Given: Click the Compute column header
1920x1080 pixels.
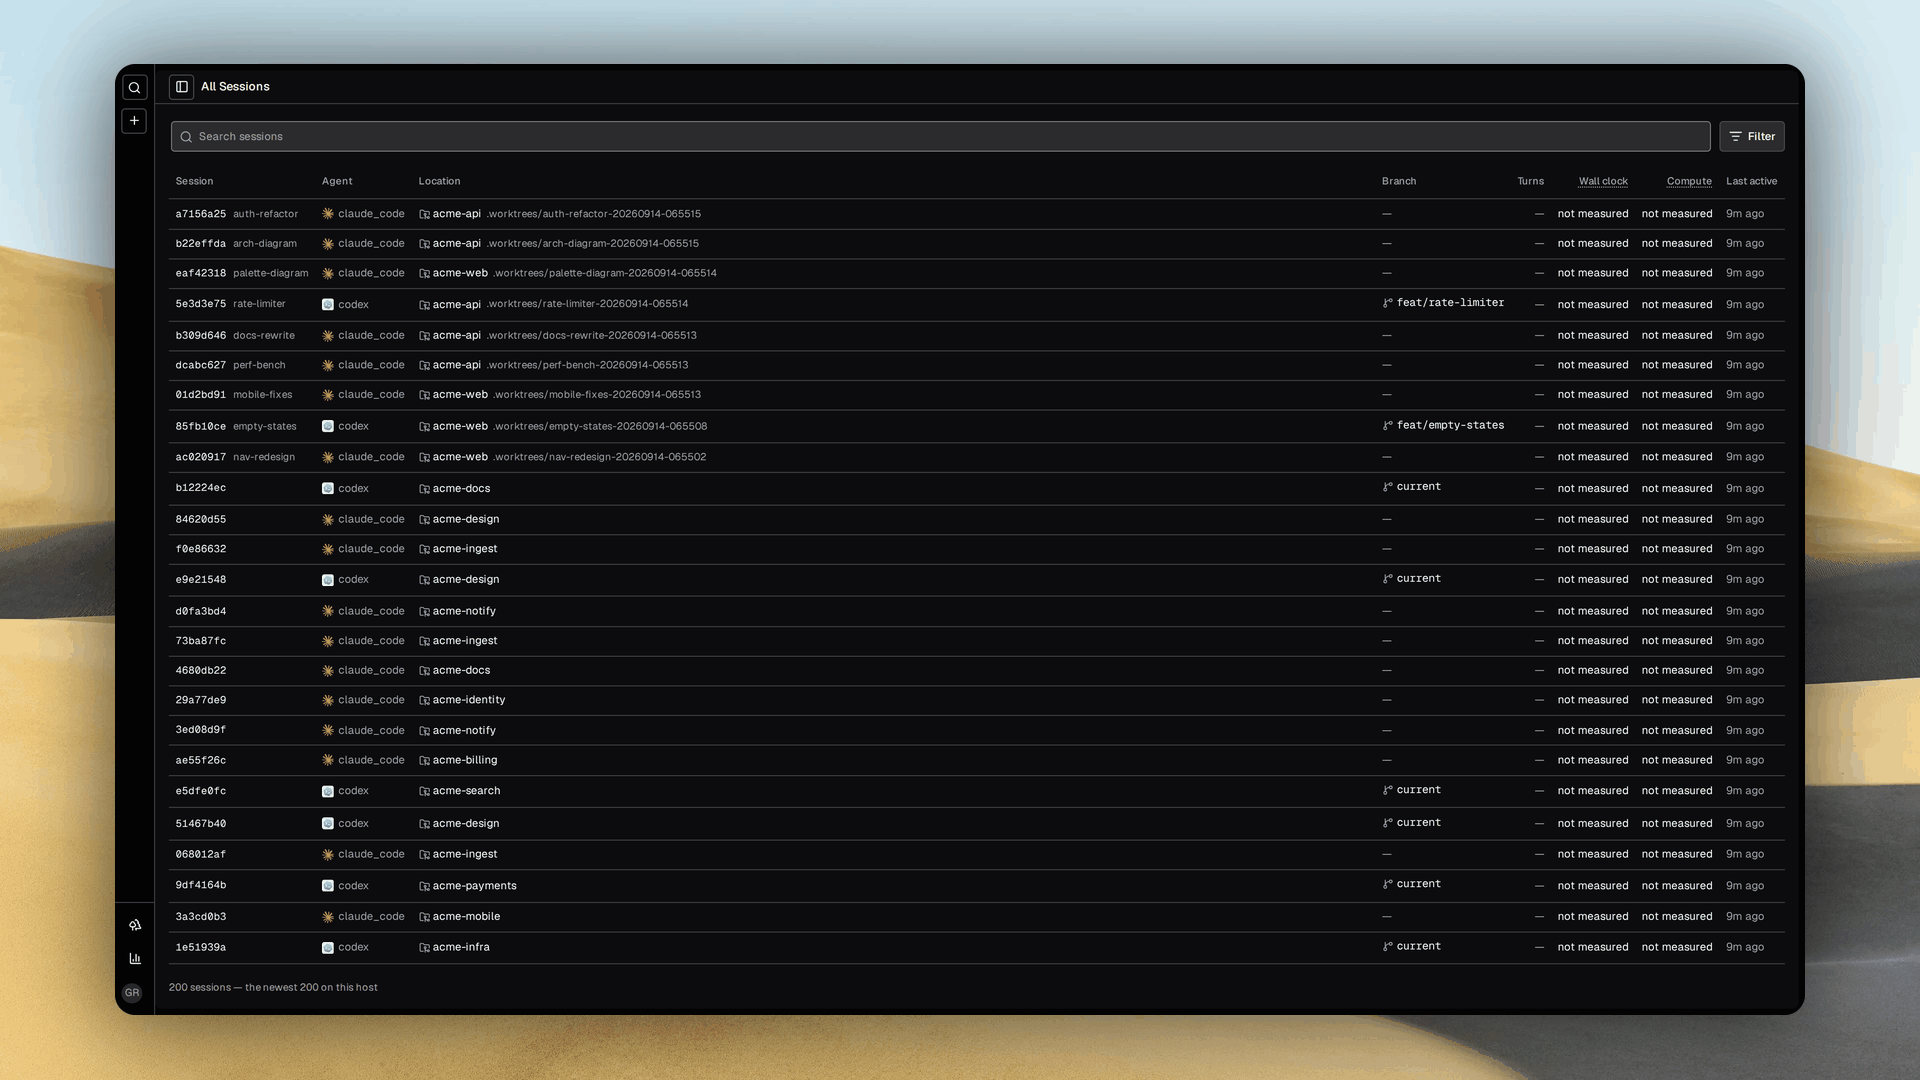Looking at the screenshot, I should point(1689,182).
